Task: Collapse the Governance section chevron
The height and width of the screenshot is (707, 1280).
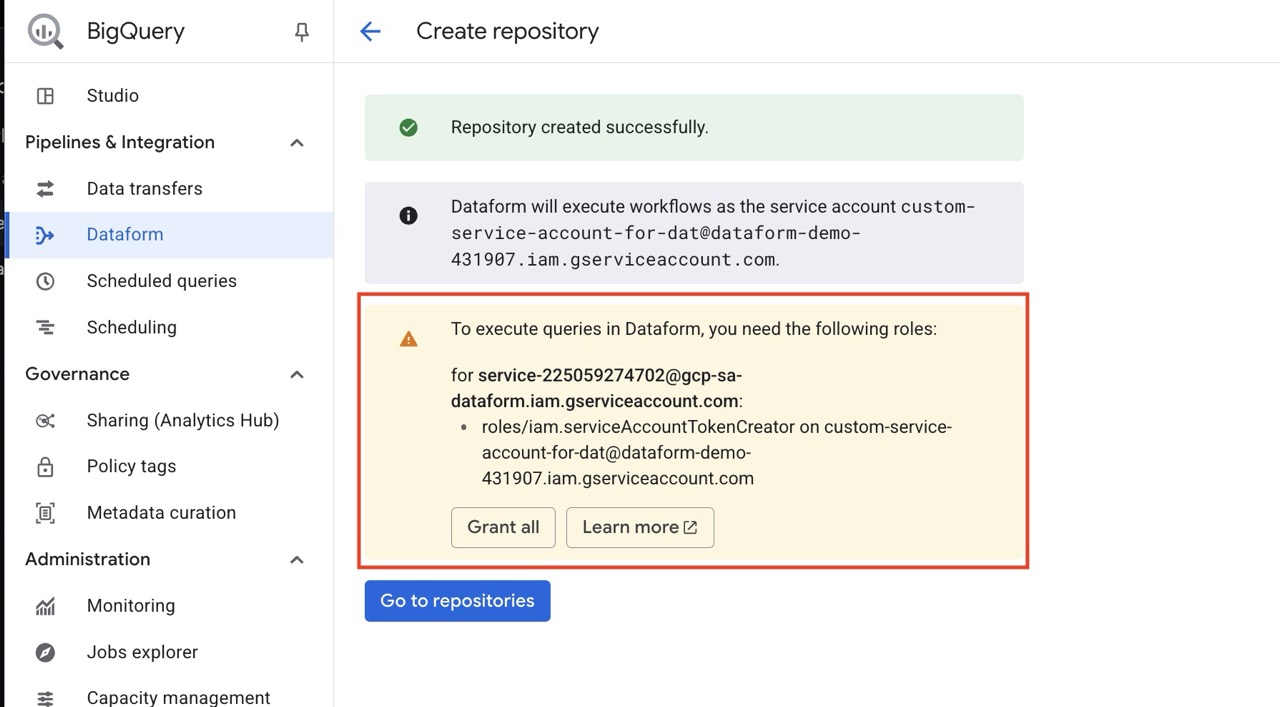Action: pos(297,374)
